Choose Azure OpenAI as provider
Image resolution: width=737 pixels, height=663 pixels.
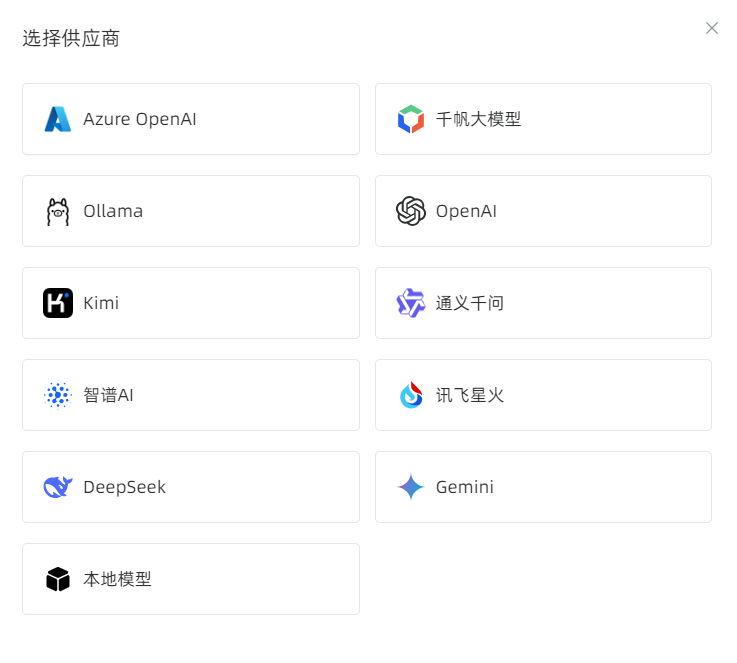tap(191, 119)
